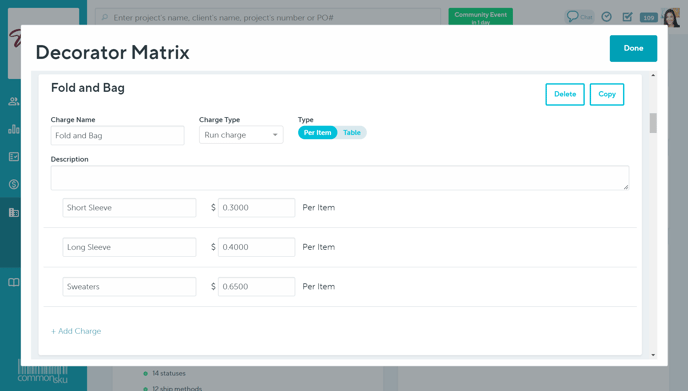Click the Done button
Screen dimensions: 688x391
tap(633, 48)
